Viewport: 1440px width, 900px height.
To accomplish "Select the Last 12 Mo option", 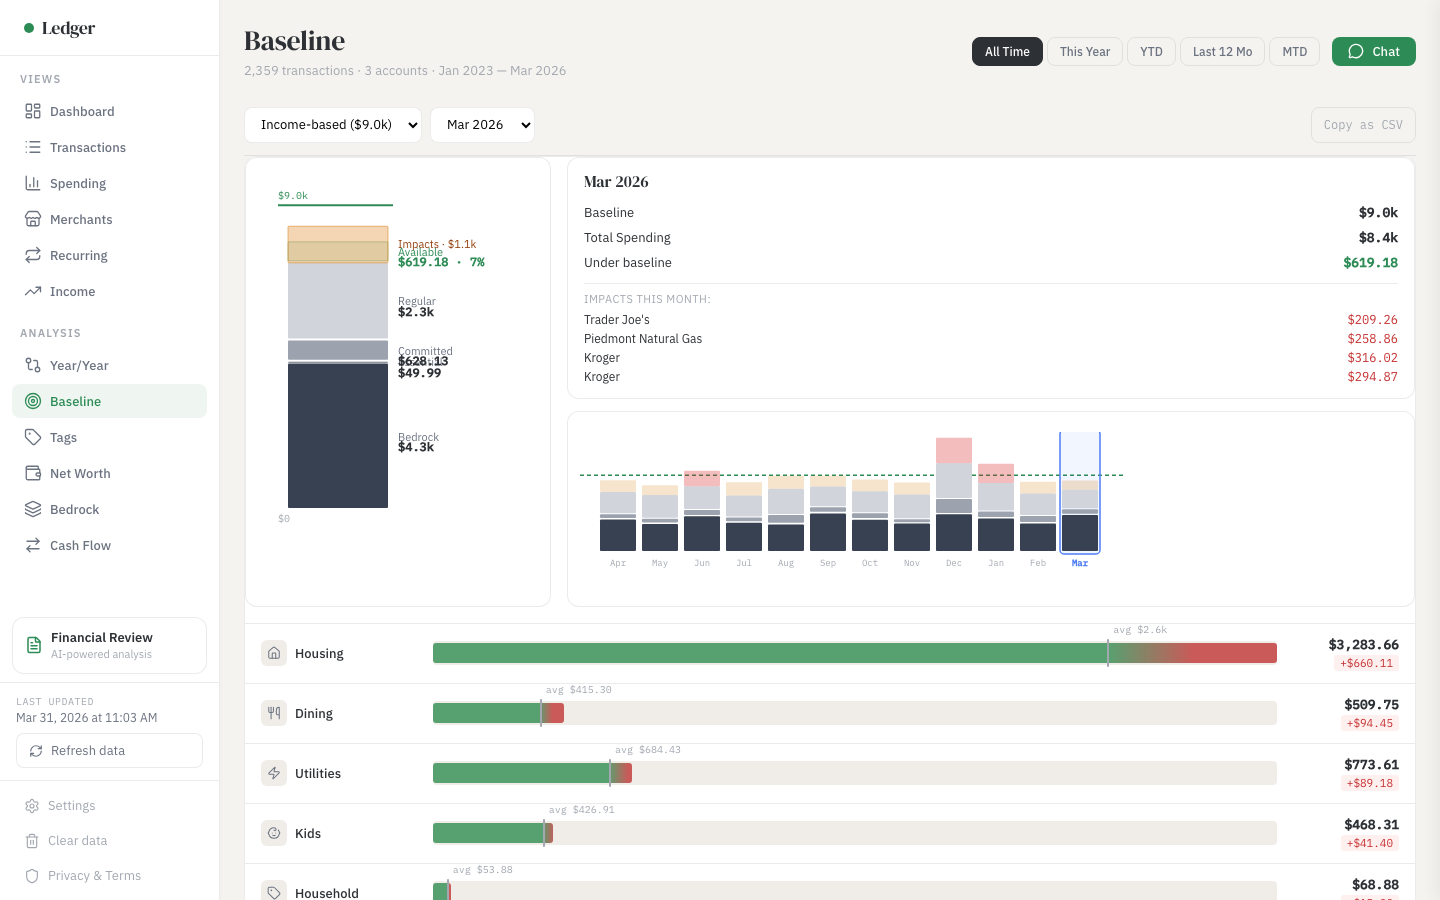I will (1222, 51).
